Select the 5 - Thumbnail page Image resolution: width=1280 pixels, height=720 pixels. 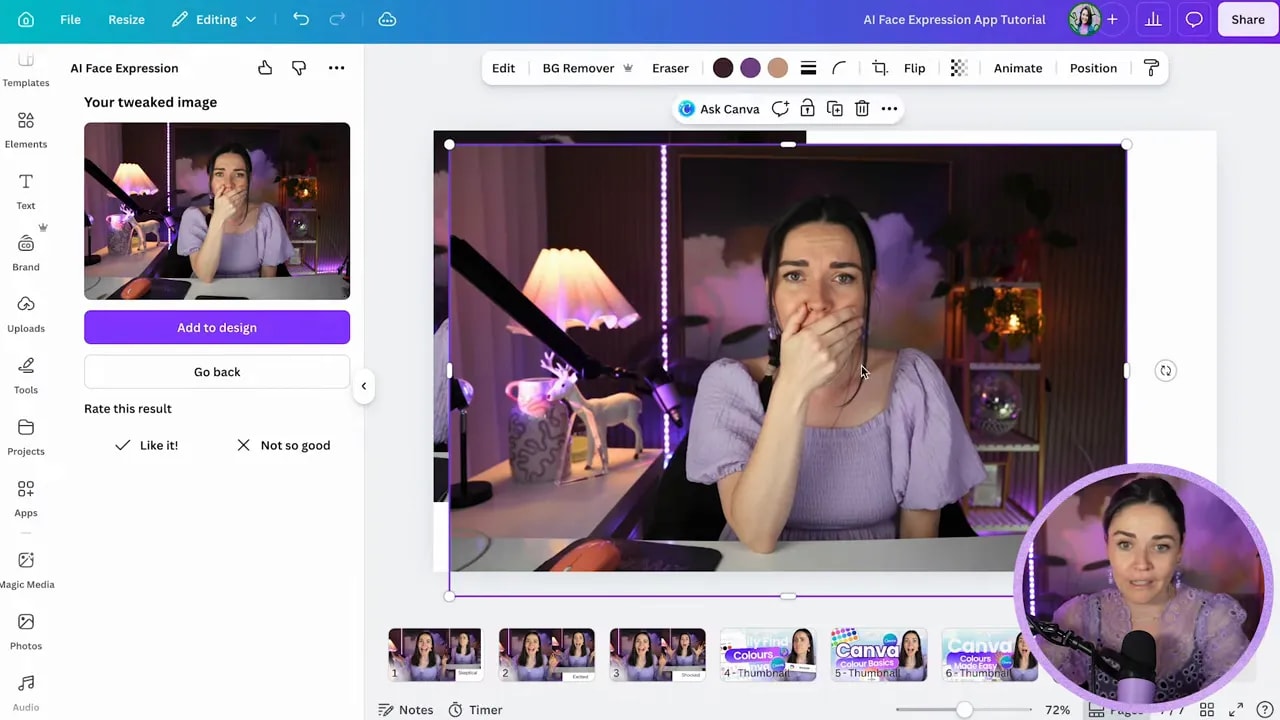879,655
